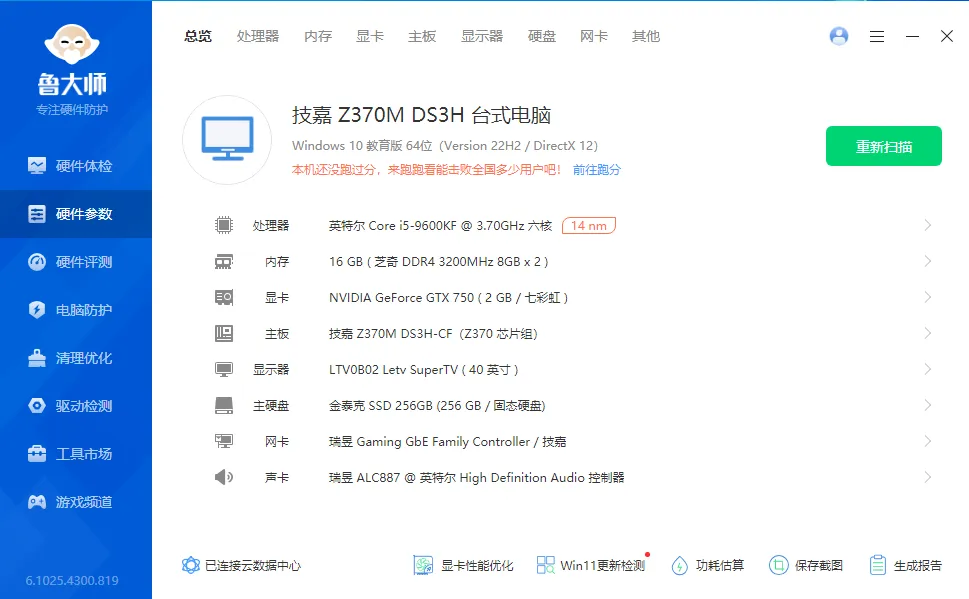This screenshot has height=599, width=969.
Task: Click the 网卡 network adapter icon
Action: pos(224,441)
